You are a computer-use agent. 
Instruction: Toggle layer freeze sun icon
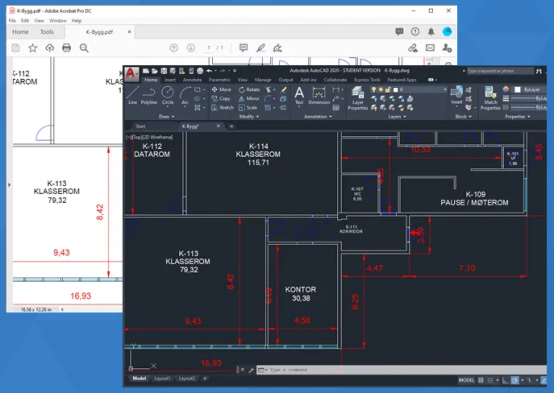tap(381, 89)
